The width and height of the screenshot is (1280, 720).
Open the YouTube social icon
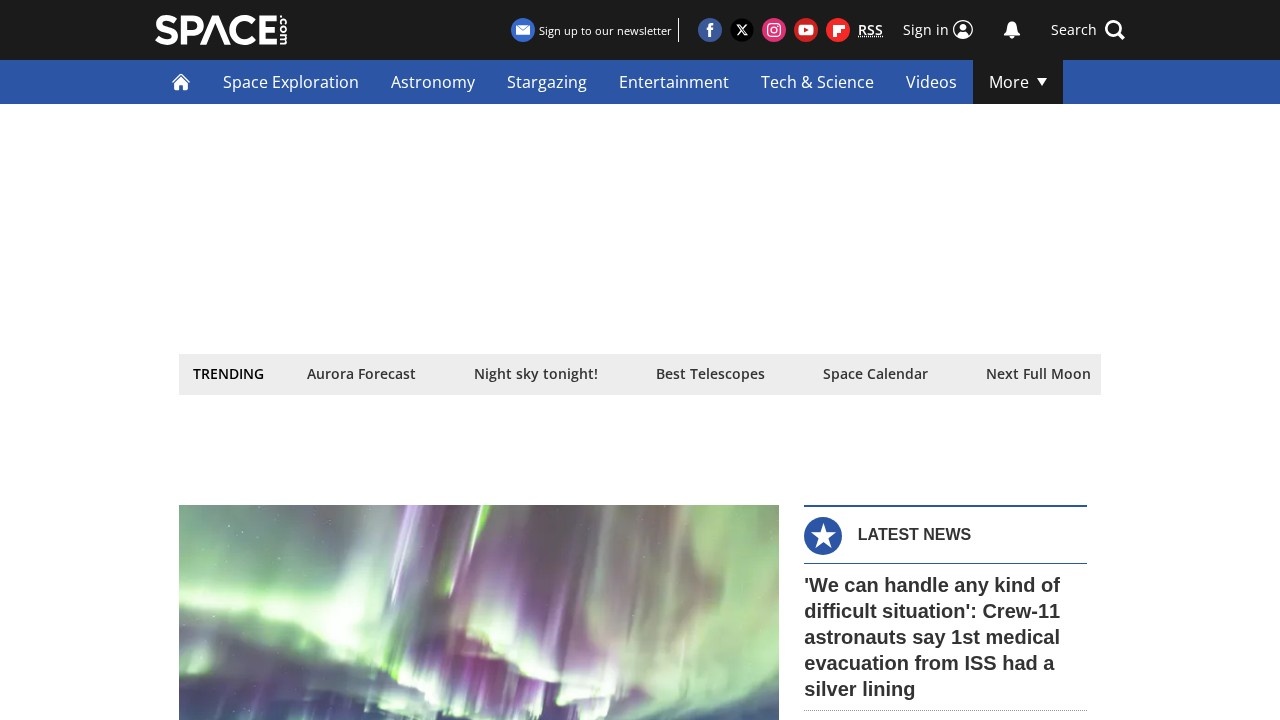pyautogui.click(x=806, y=30)
